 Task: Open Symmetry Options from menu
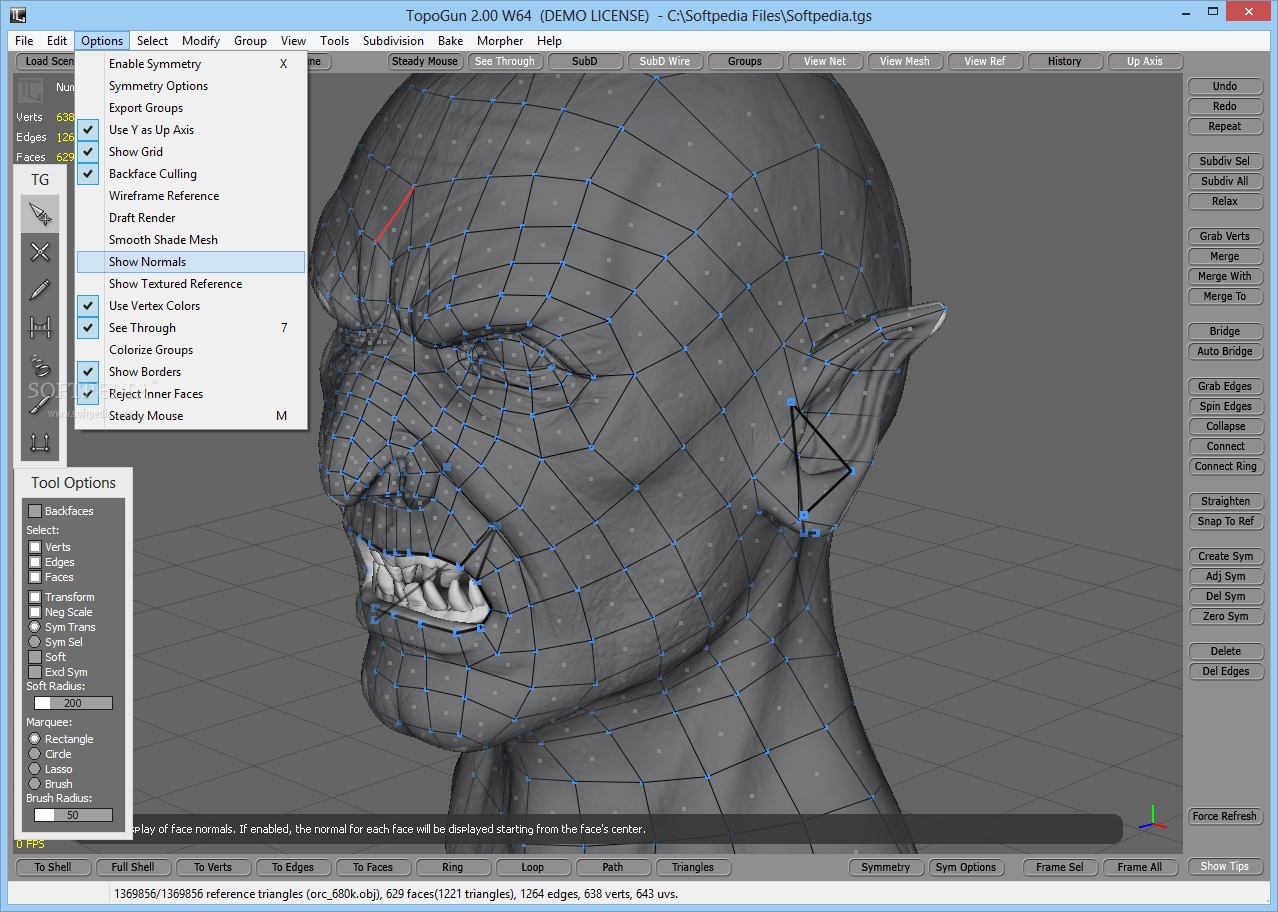(x=191, y=86)
